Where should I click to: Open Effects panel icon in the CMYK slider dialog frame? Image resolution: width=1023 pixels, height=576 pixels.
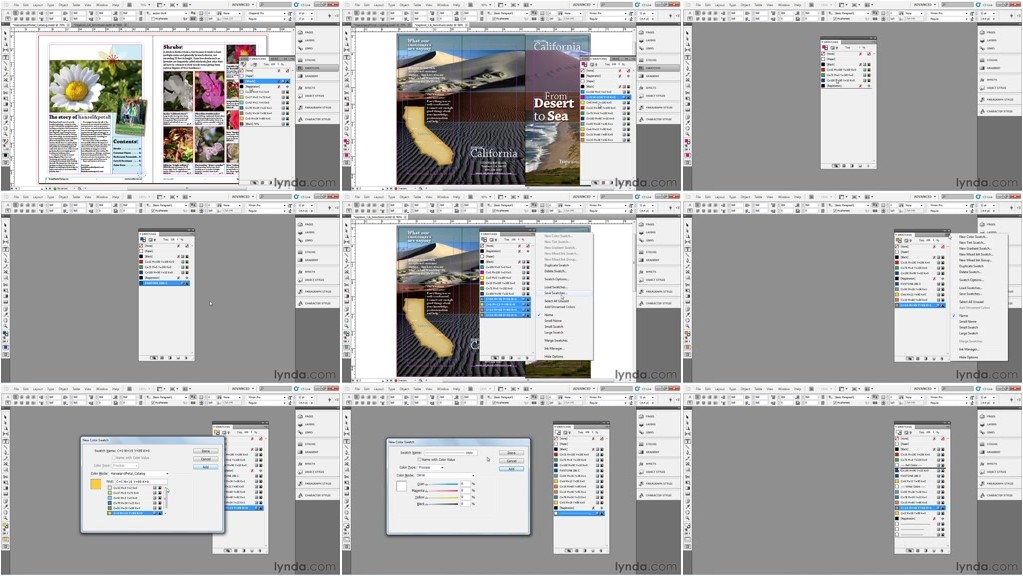click(642, 464)
